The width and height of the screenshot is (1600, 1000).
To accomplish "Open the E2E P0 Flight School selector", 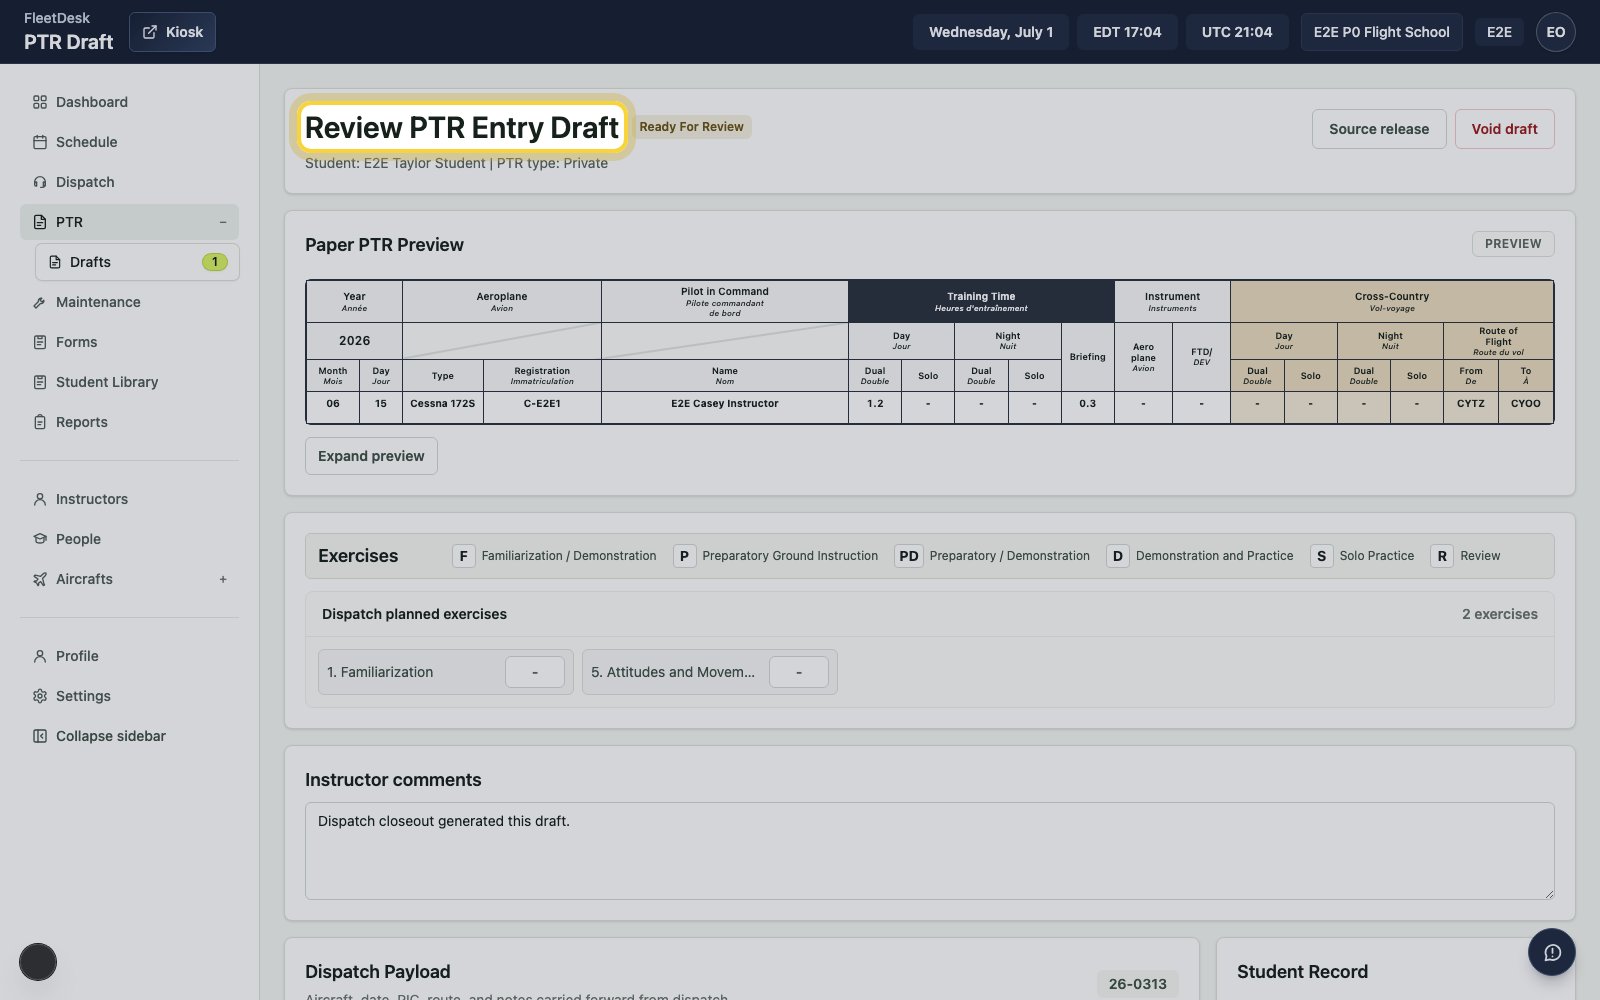I will point(1381,32).
